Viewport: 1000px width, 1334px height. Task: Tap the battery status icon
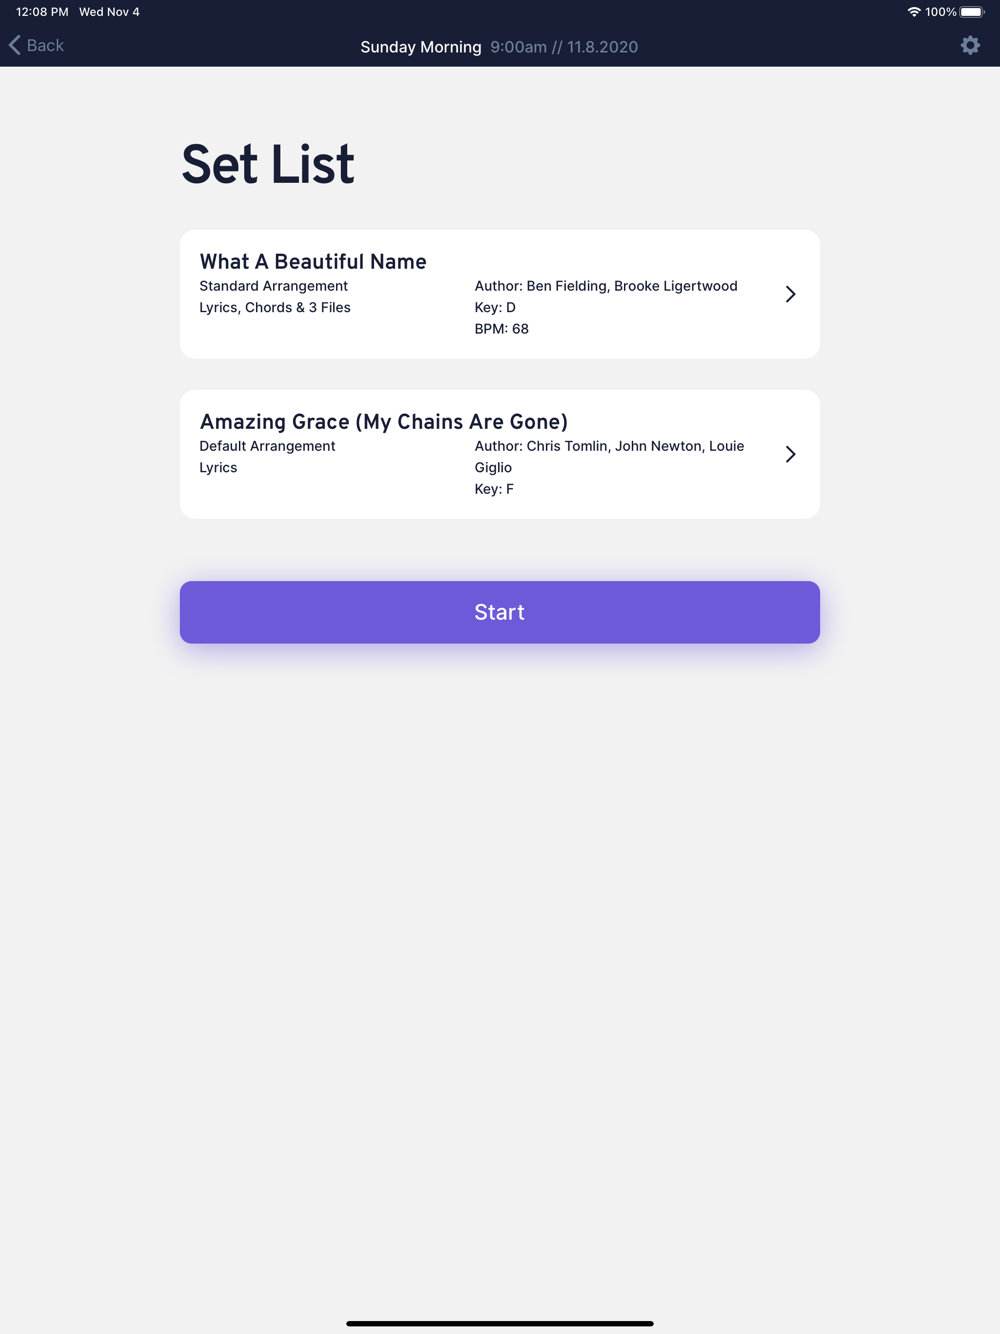coord(972,12)
